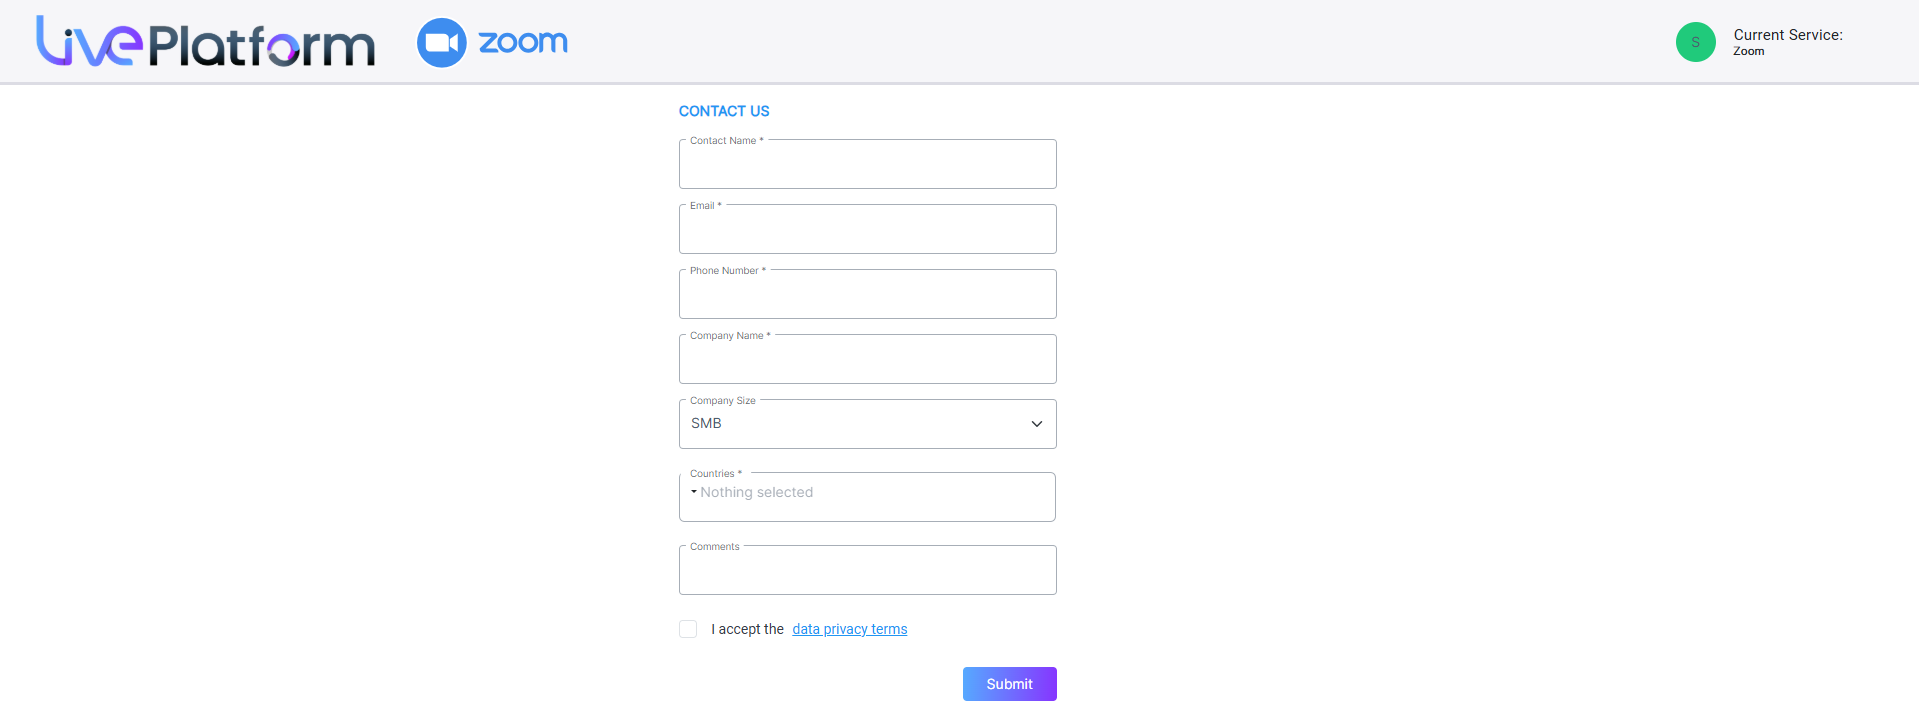The height and width of the screenshot is (727, 1919).
Task: Open the green user avatar S
Action: pyautogui.click(x=1695, y=42)
